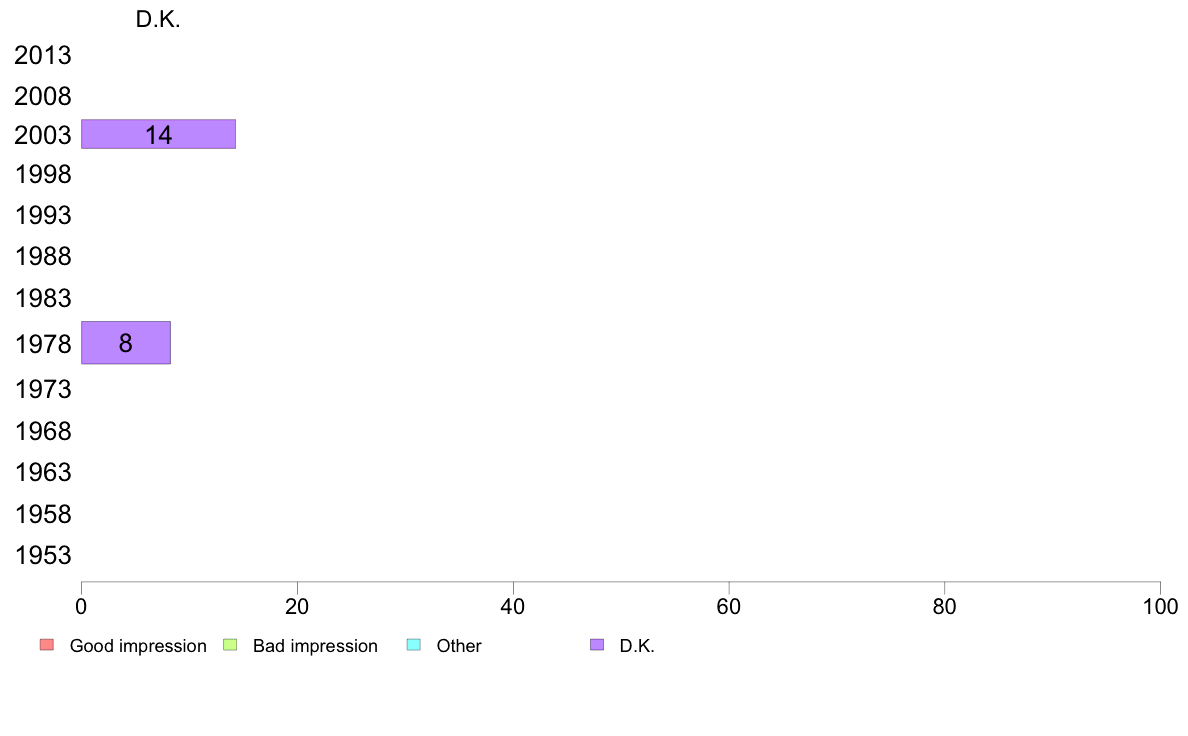Click the 100 axis tick label
Image resolution: width=1188 pixels, height=736 pixels.
1160,606
